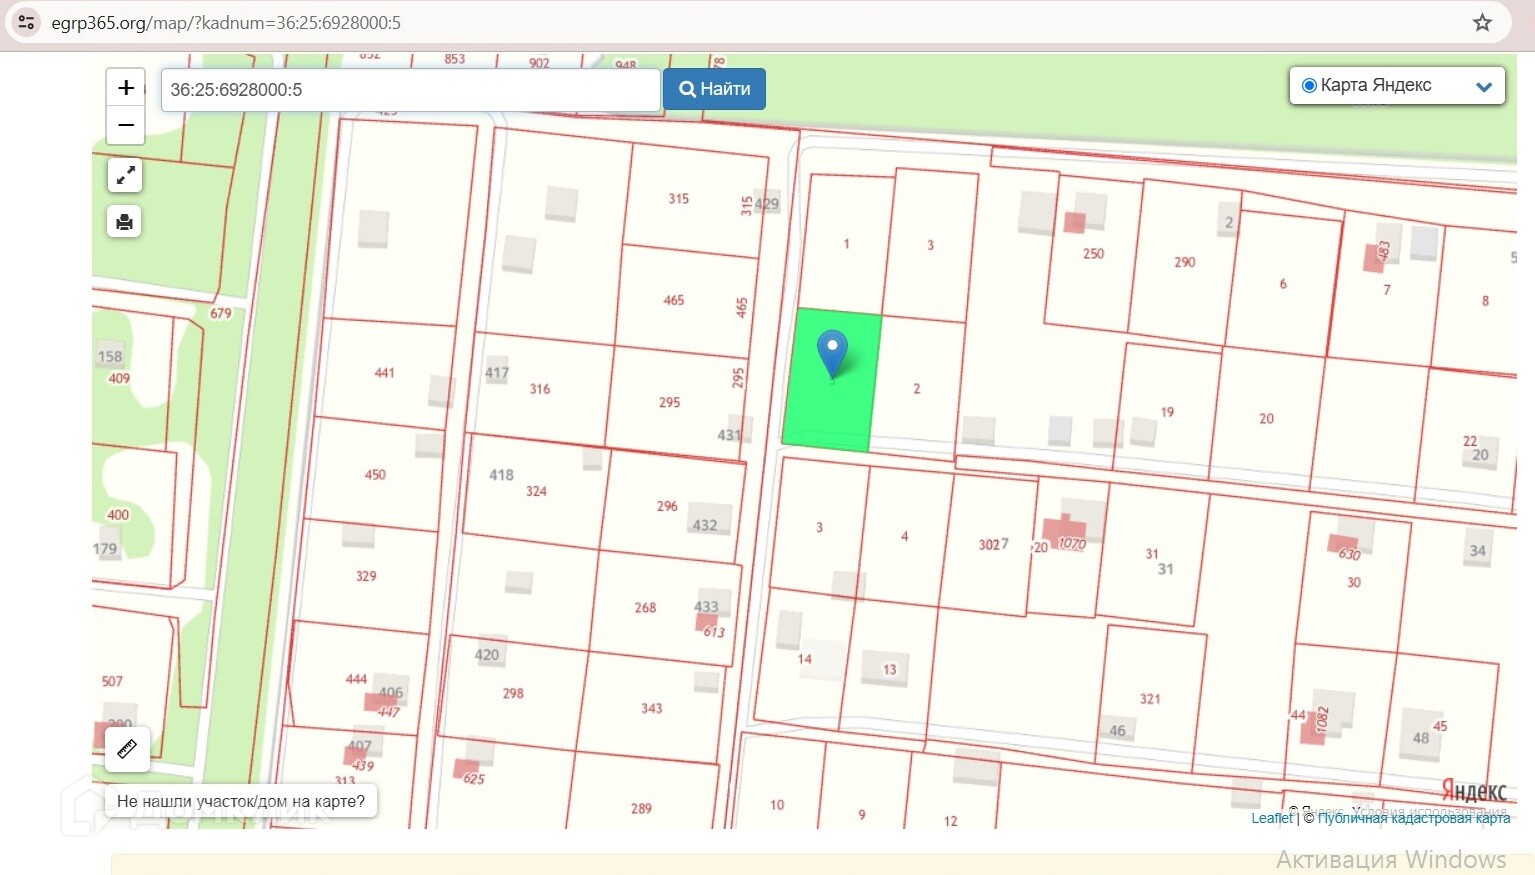1535x875 pixels.
Task: Bookmark this page with star icon
Action: pos(1482,22)
